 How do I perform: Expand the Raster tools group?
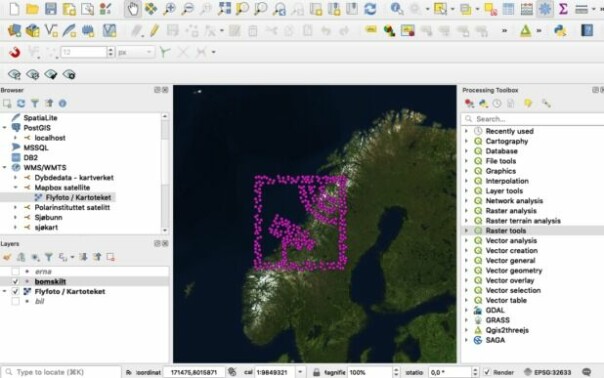[466, 230]
